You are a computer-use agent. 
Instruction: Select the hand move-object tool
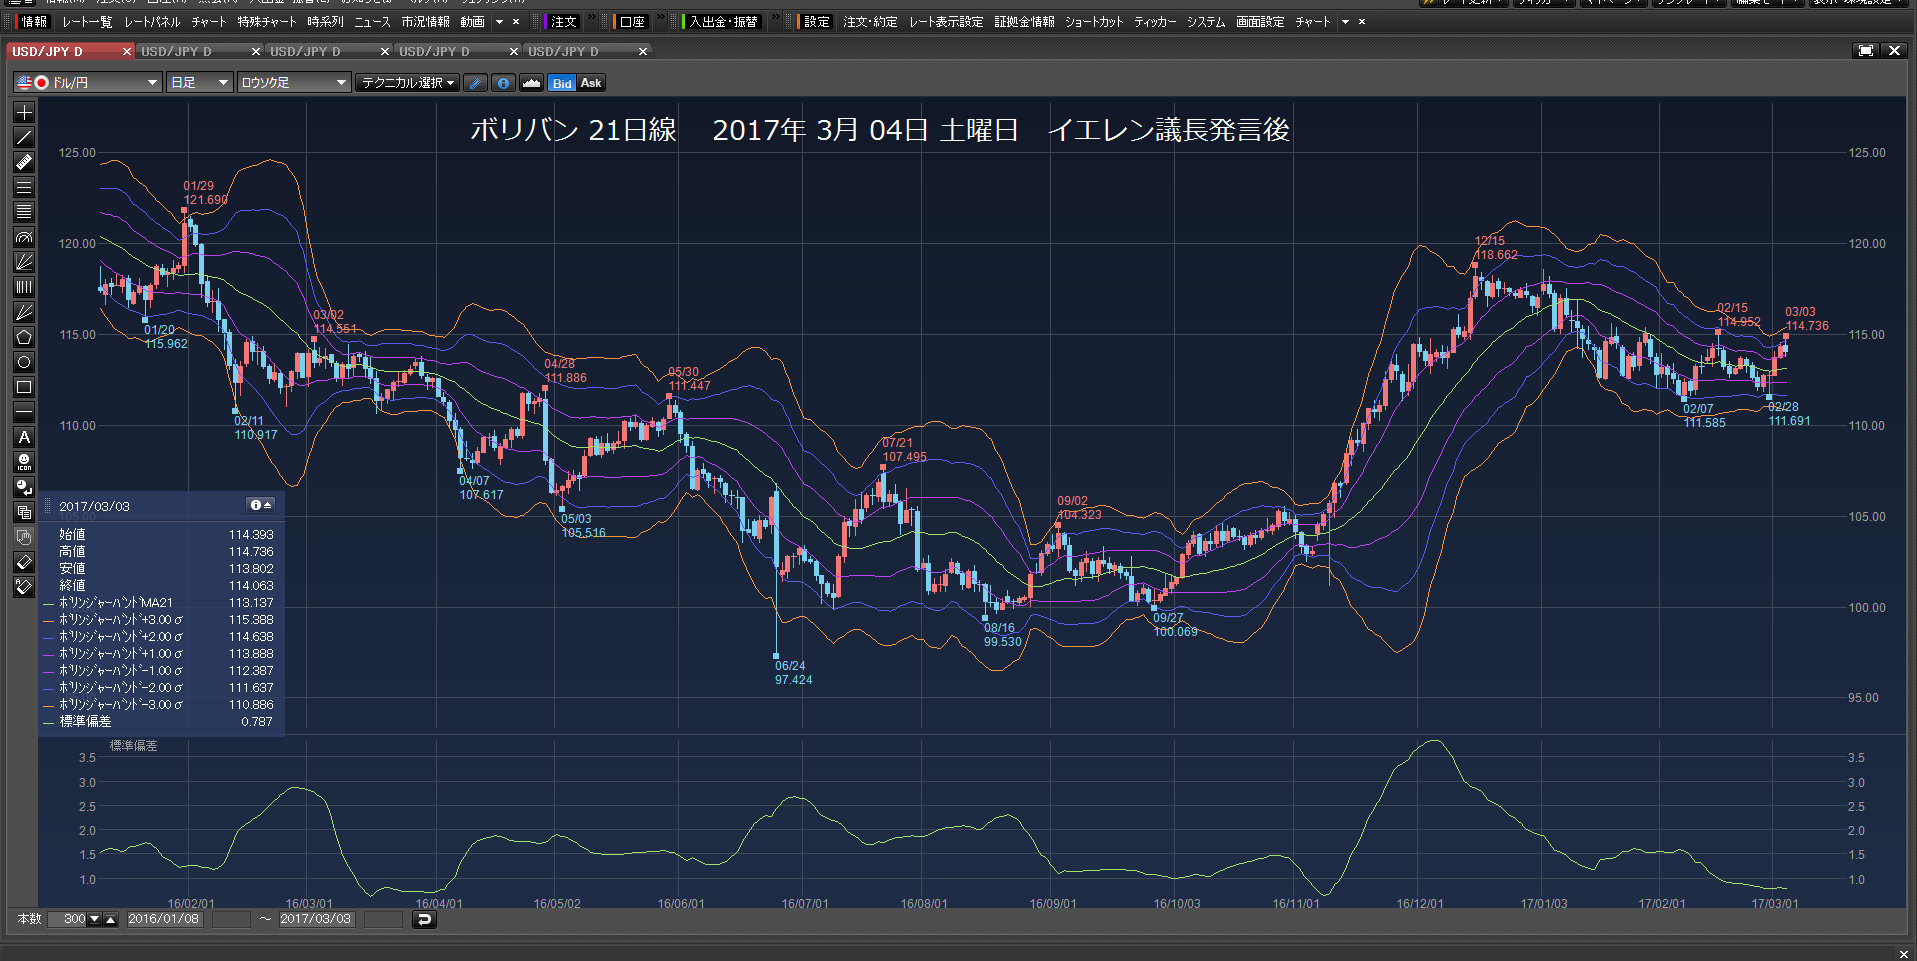(x=24, y=537)
